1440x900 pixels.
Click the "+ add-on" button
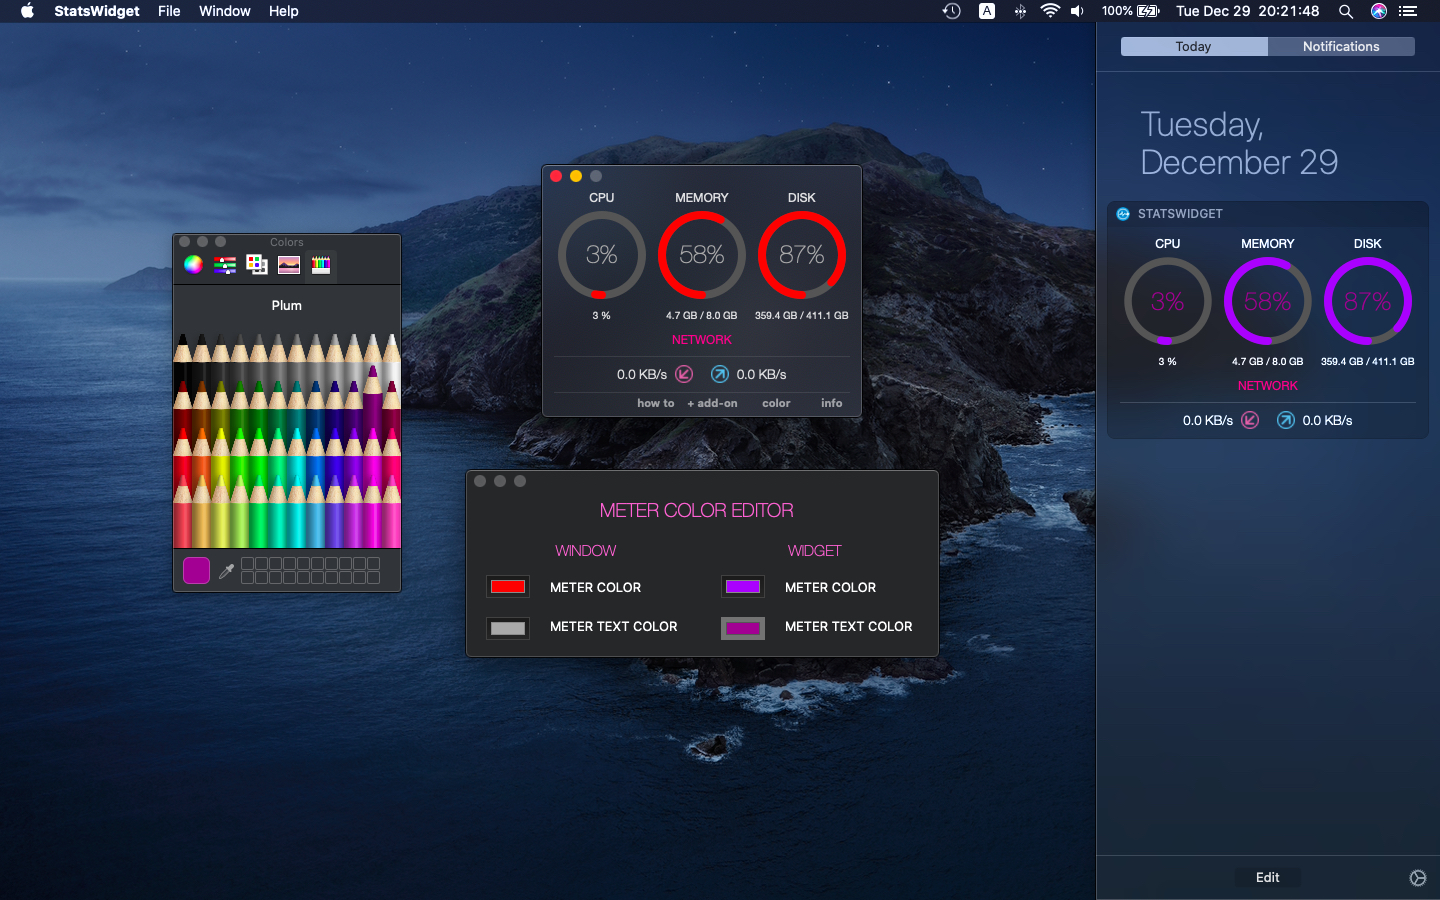coord(712,403)
